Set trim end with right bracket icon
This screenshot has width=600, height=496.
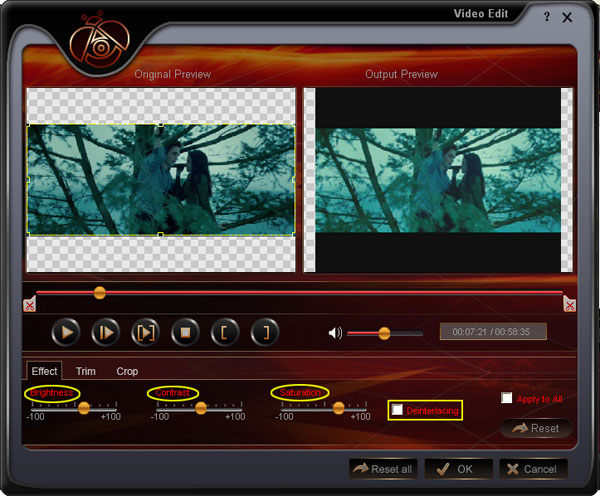264,332
